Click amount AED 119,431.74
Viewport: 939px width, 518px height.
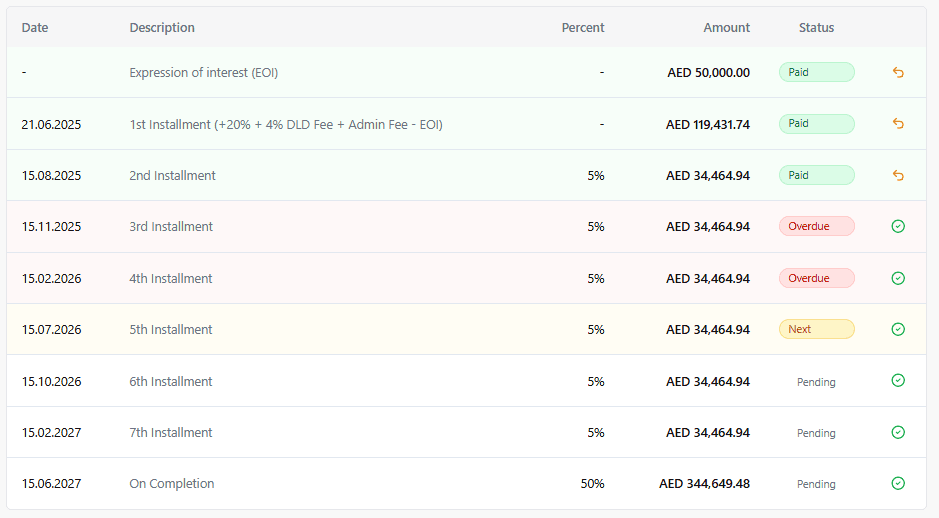click(708, 125)
